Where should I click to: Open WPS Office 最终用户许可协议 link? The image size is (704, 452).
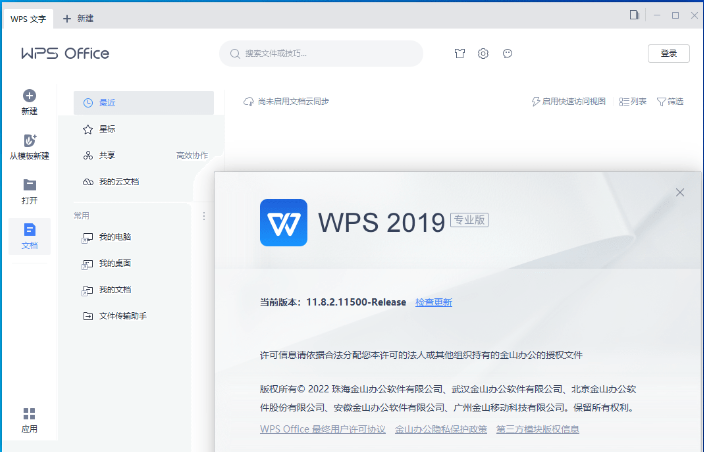pos(323,429)
